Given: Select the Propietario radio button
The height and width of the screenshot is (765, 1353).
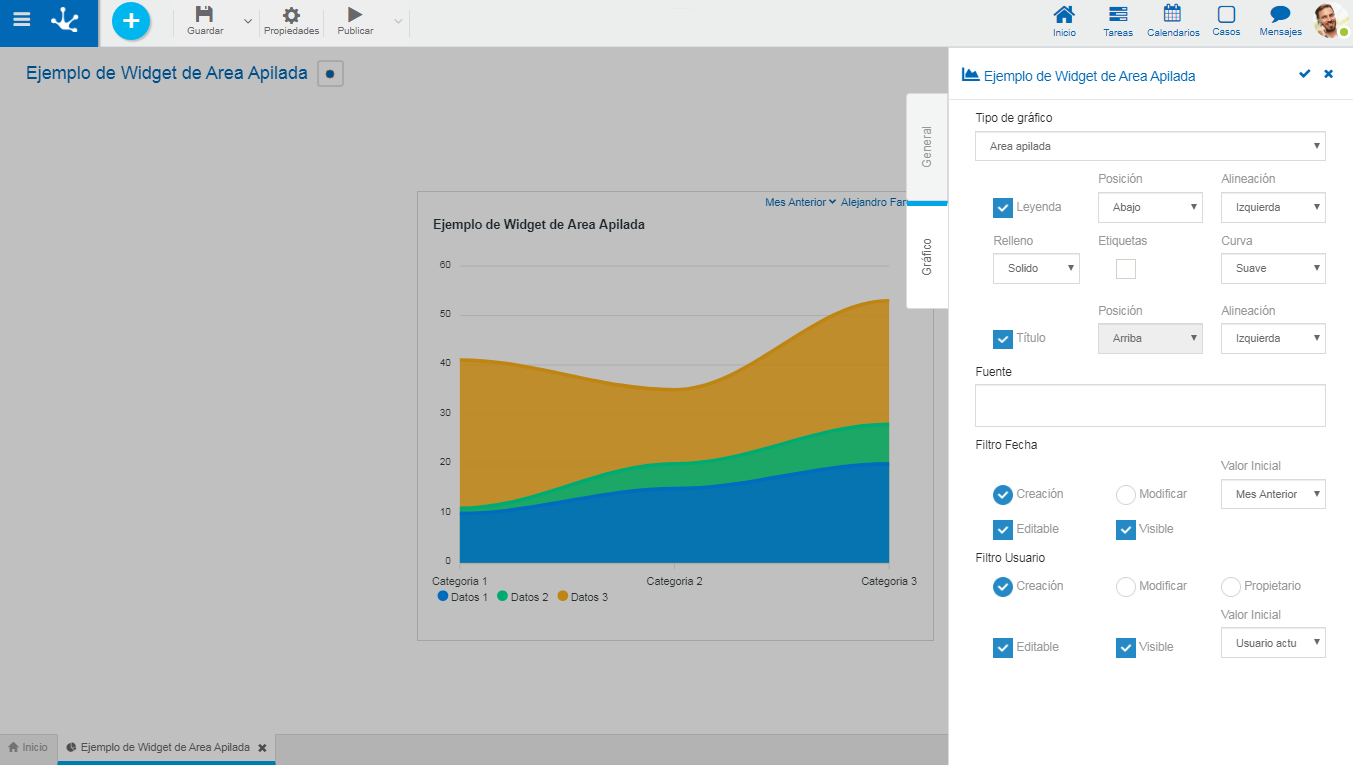Looking at the screenshot, I should 1231,586.
